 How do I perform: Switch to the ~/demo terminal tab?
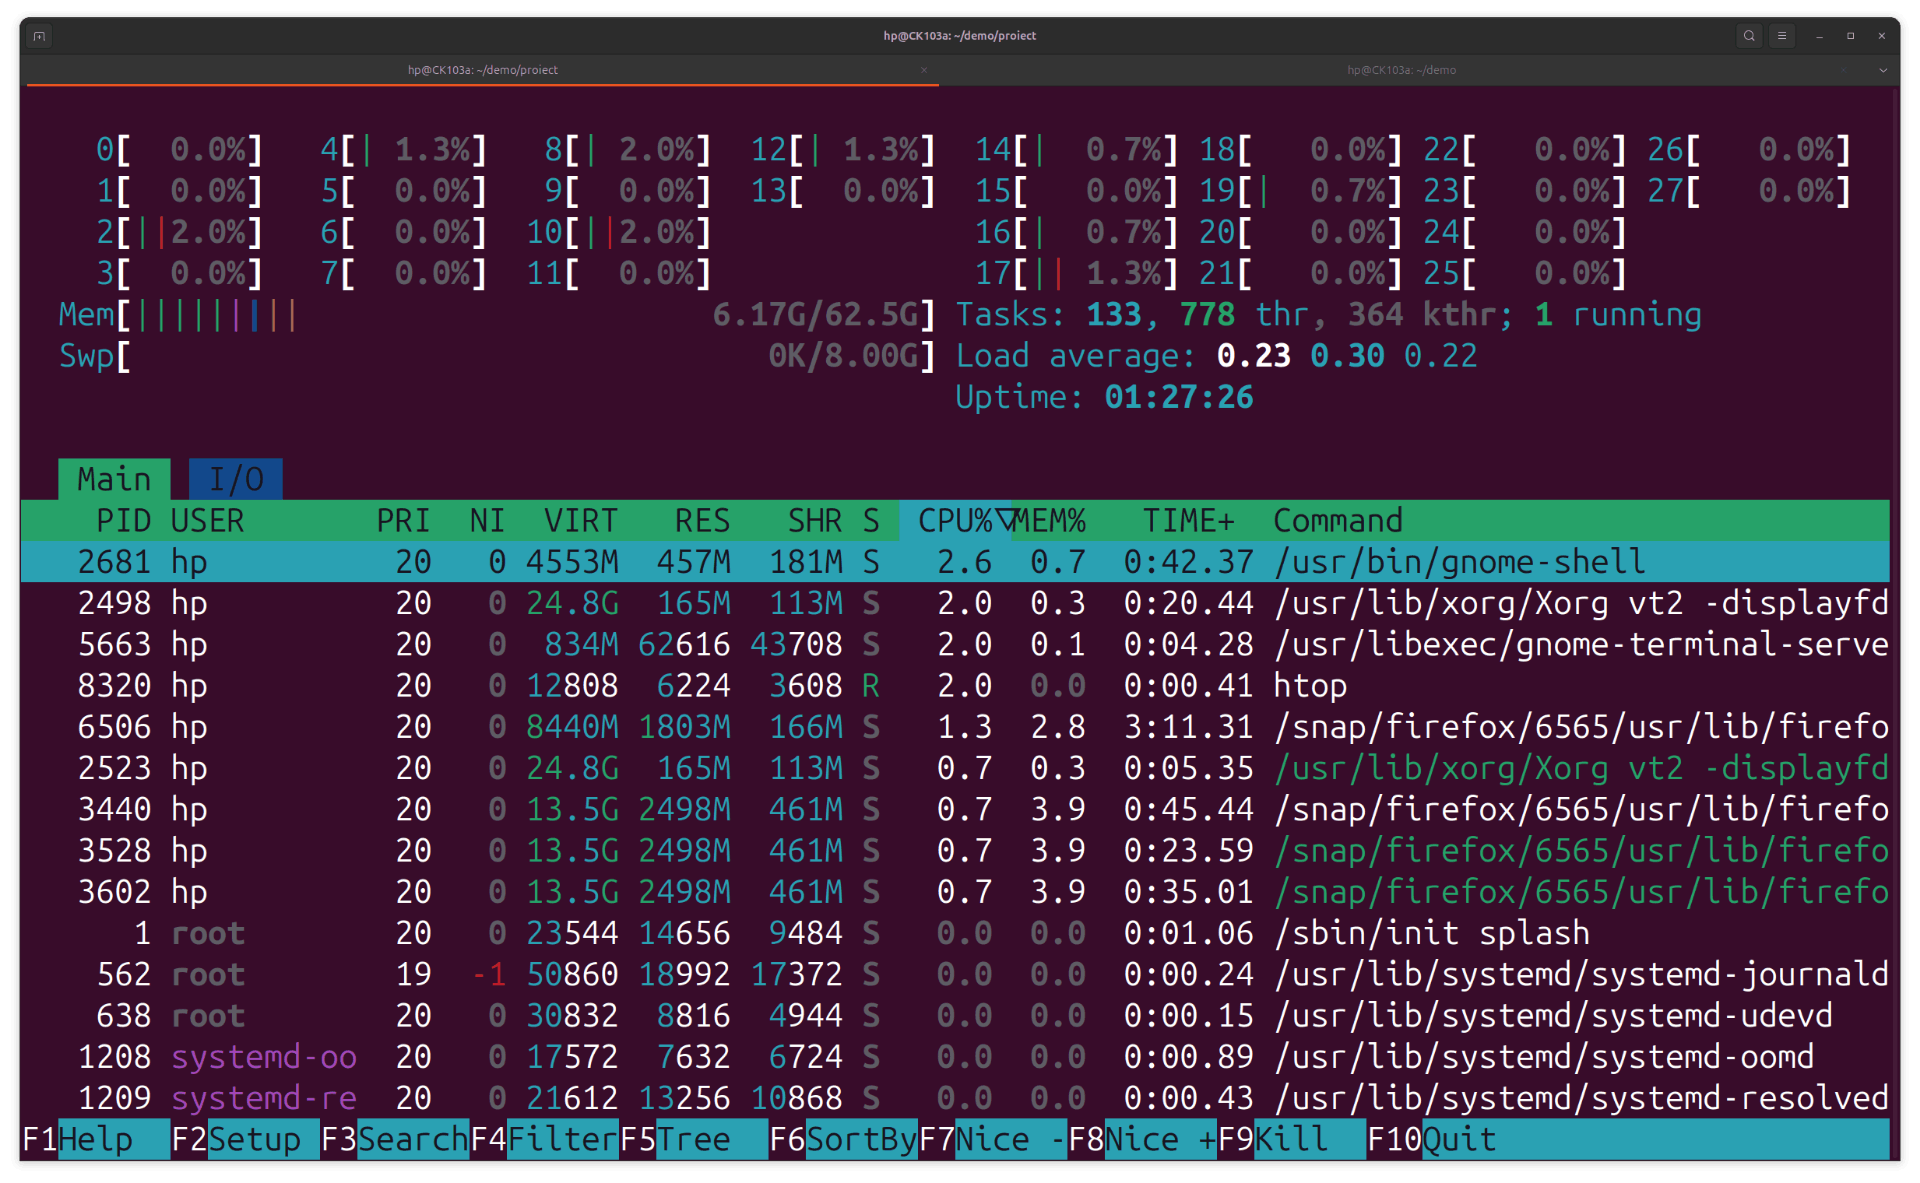pyautogui.click(x=1401, y=70)
